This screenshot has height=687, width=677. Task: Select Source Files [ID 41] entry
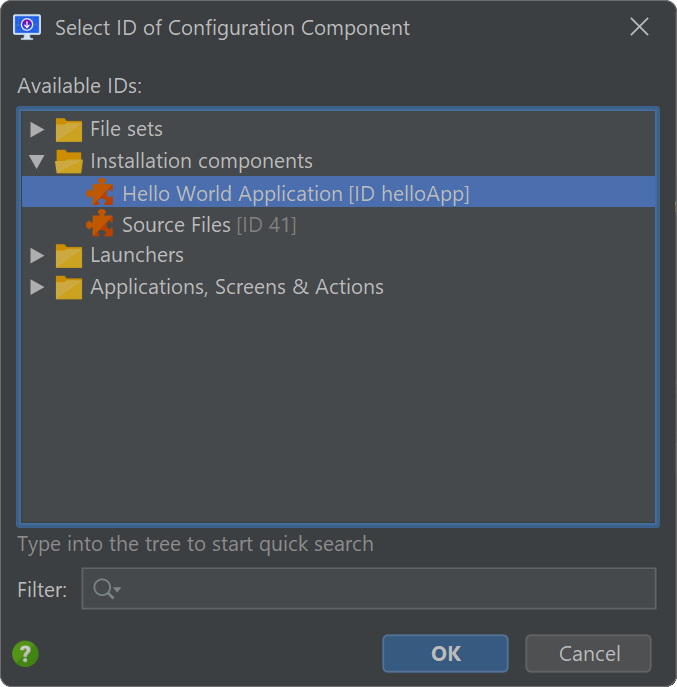[x=209, y=225]
